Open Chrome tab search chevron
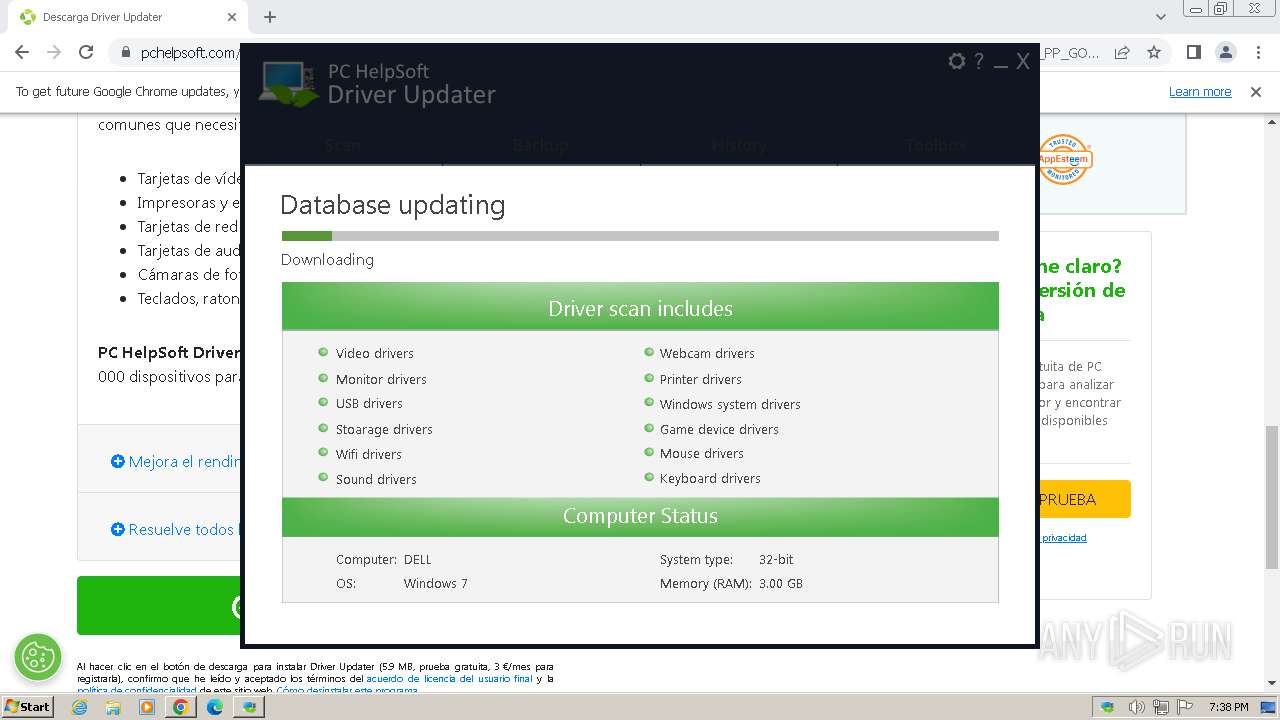Image resolution: width=1280 pixels, height=720 pixels. pos(1161,17)
